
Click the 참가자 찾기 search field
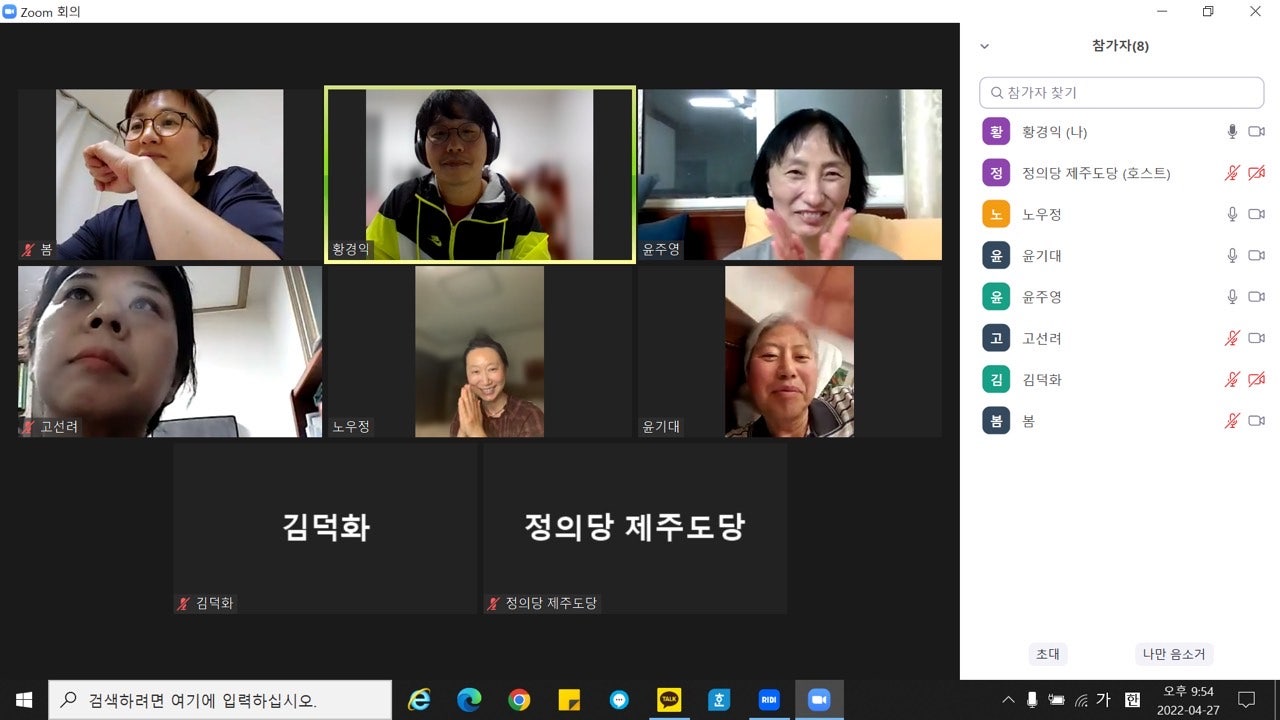point(1121,93)
